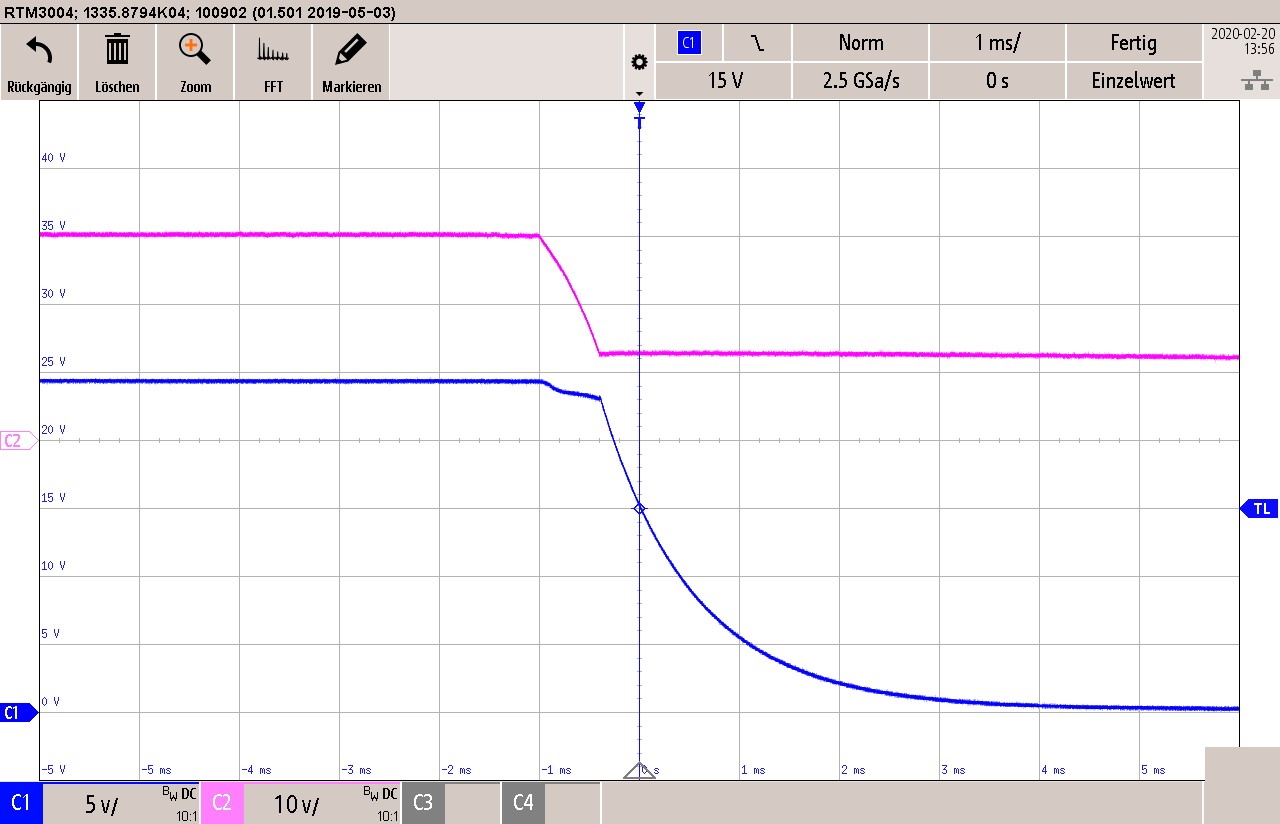The height and width of the screenshot is (824, 1280).
Task: Open the 0 s horizontal position field
Action: pos(997,81)
